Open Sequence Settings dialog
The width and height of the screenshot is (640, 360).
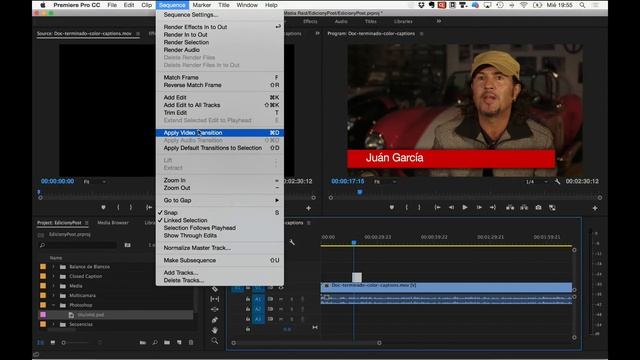[x=220, y=15]
